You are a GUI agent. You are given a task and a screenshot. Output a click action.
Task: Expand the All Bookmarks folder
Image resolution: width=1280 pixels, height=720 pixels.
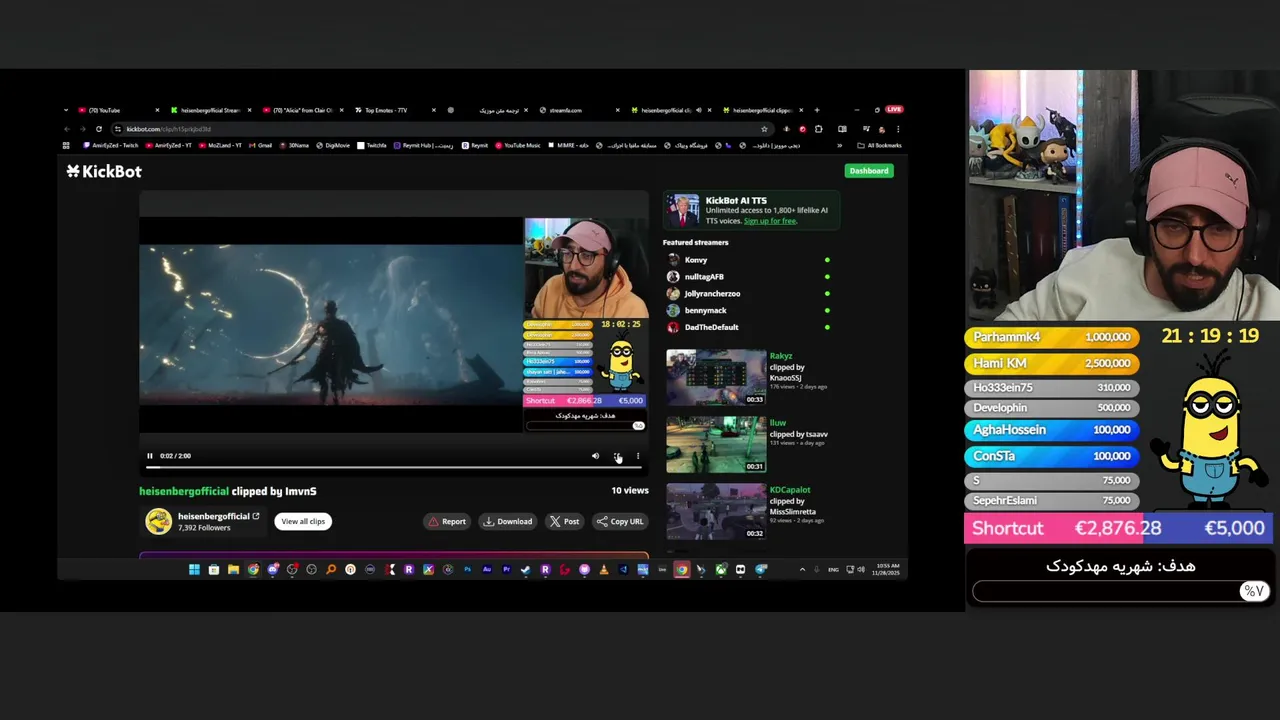[x=880, y=146]
